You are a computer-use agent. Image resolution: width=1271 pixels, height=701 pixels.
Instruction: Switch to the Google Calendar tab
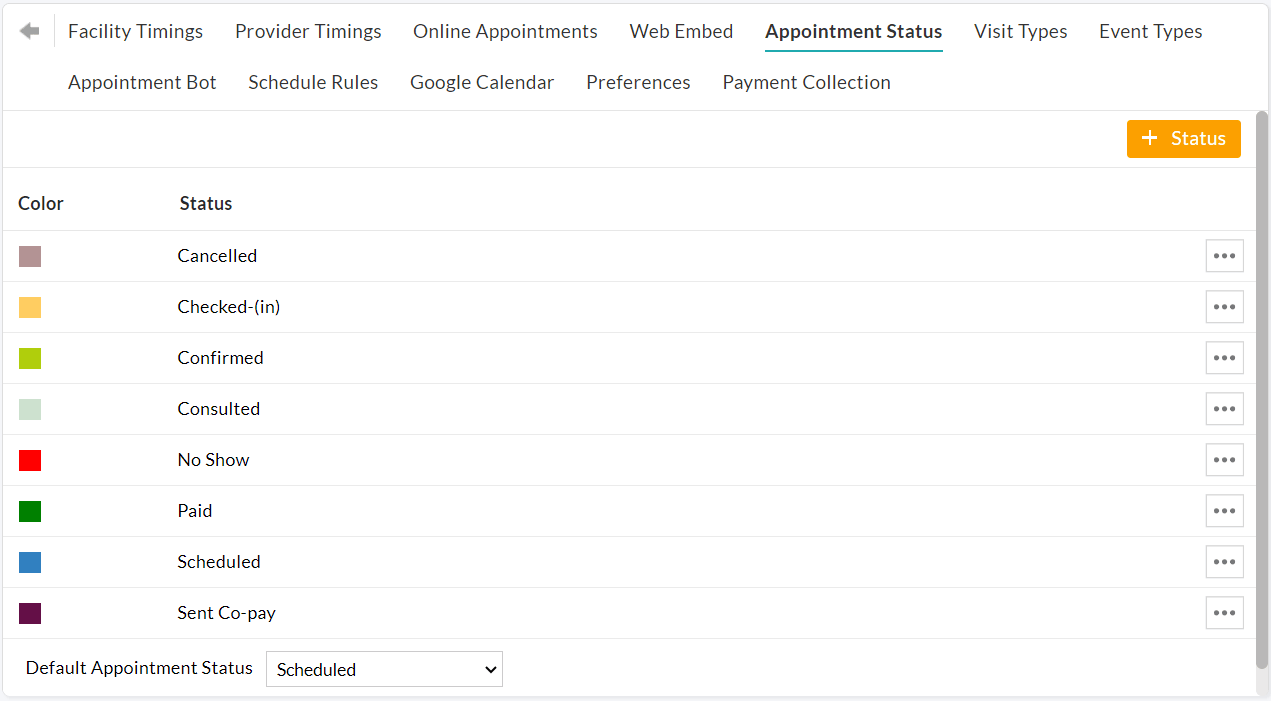point(482,82)
